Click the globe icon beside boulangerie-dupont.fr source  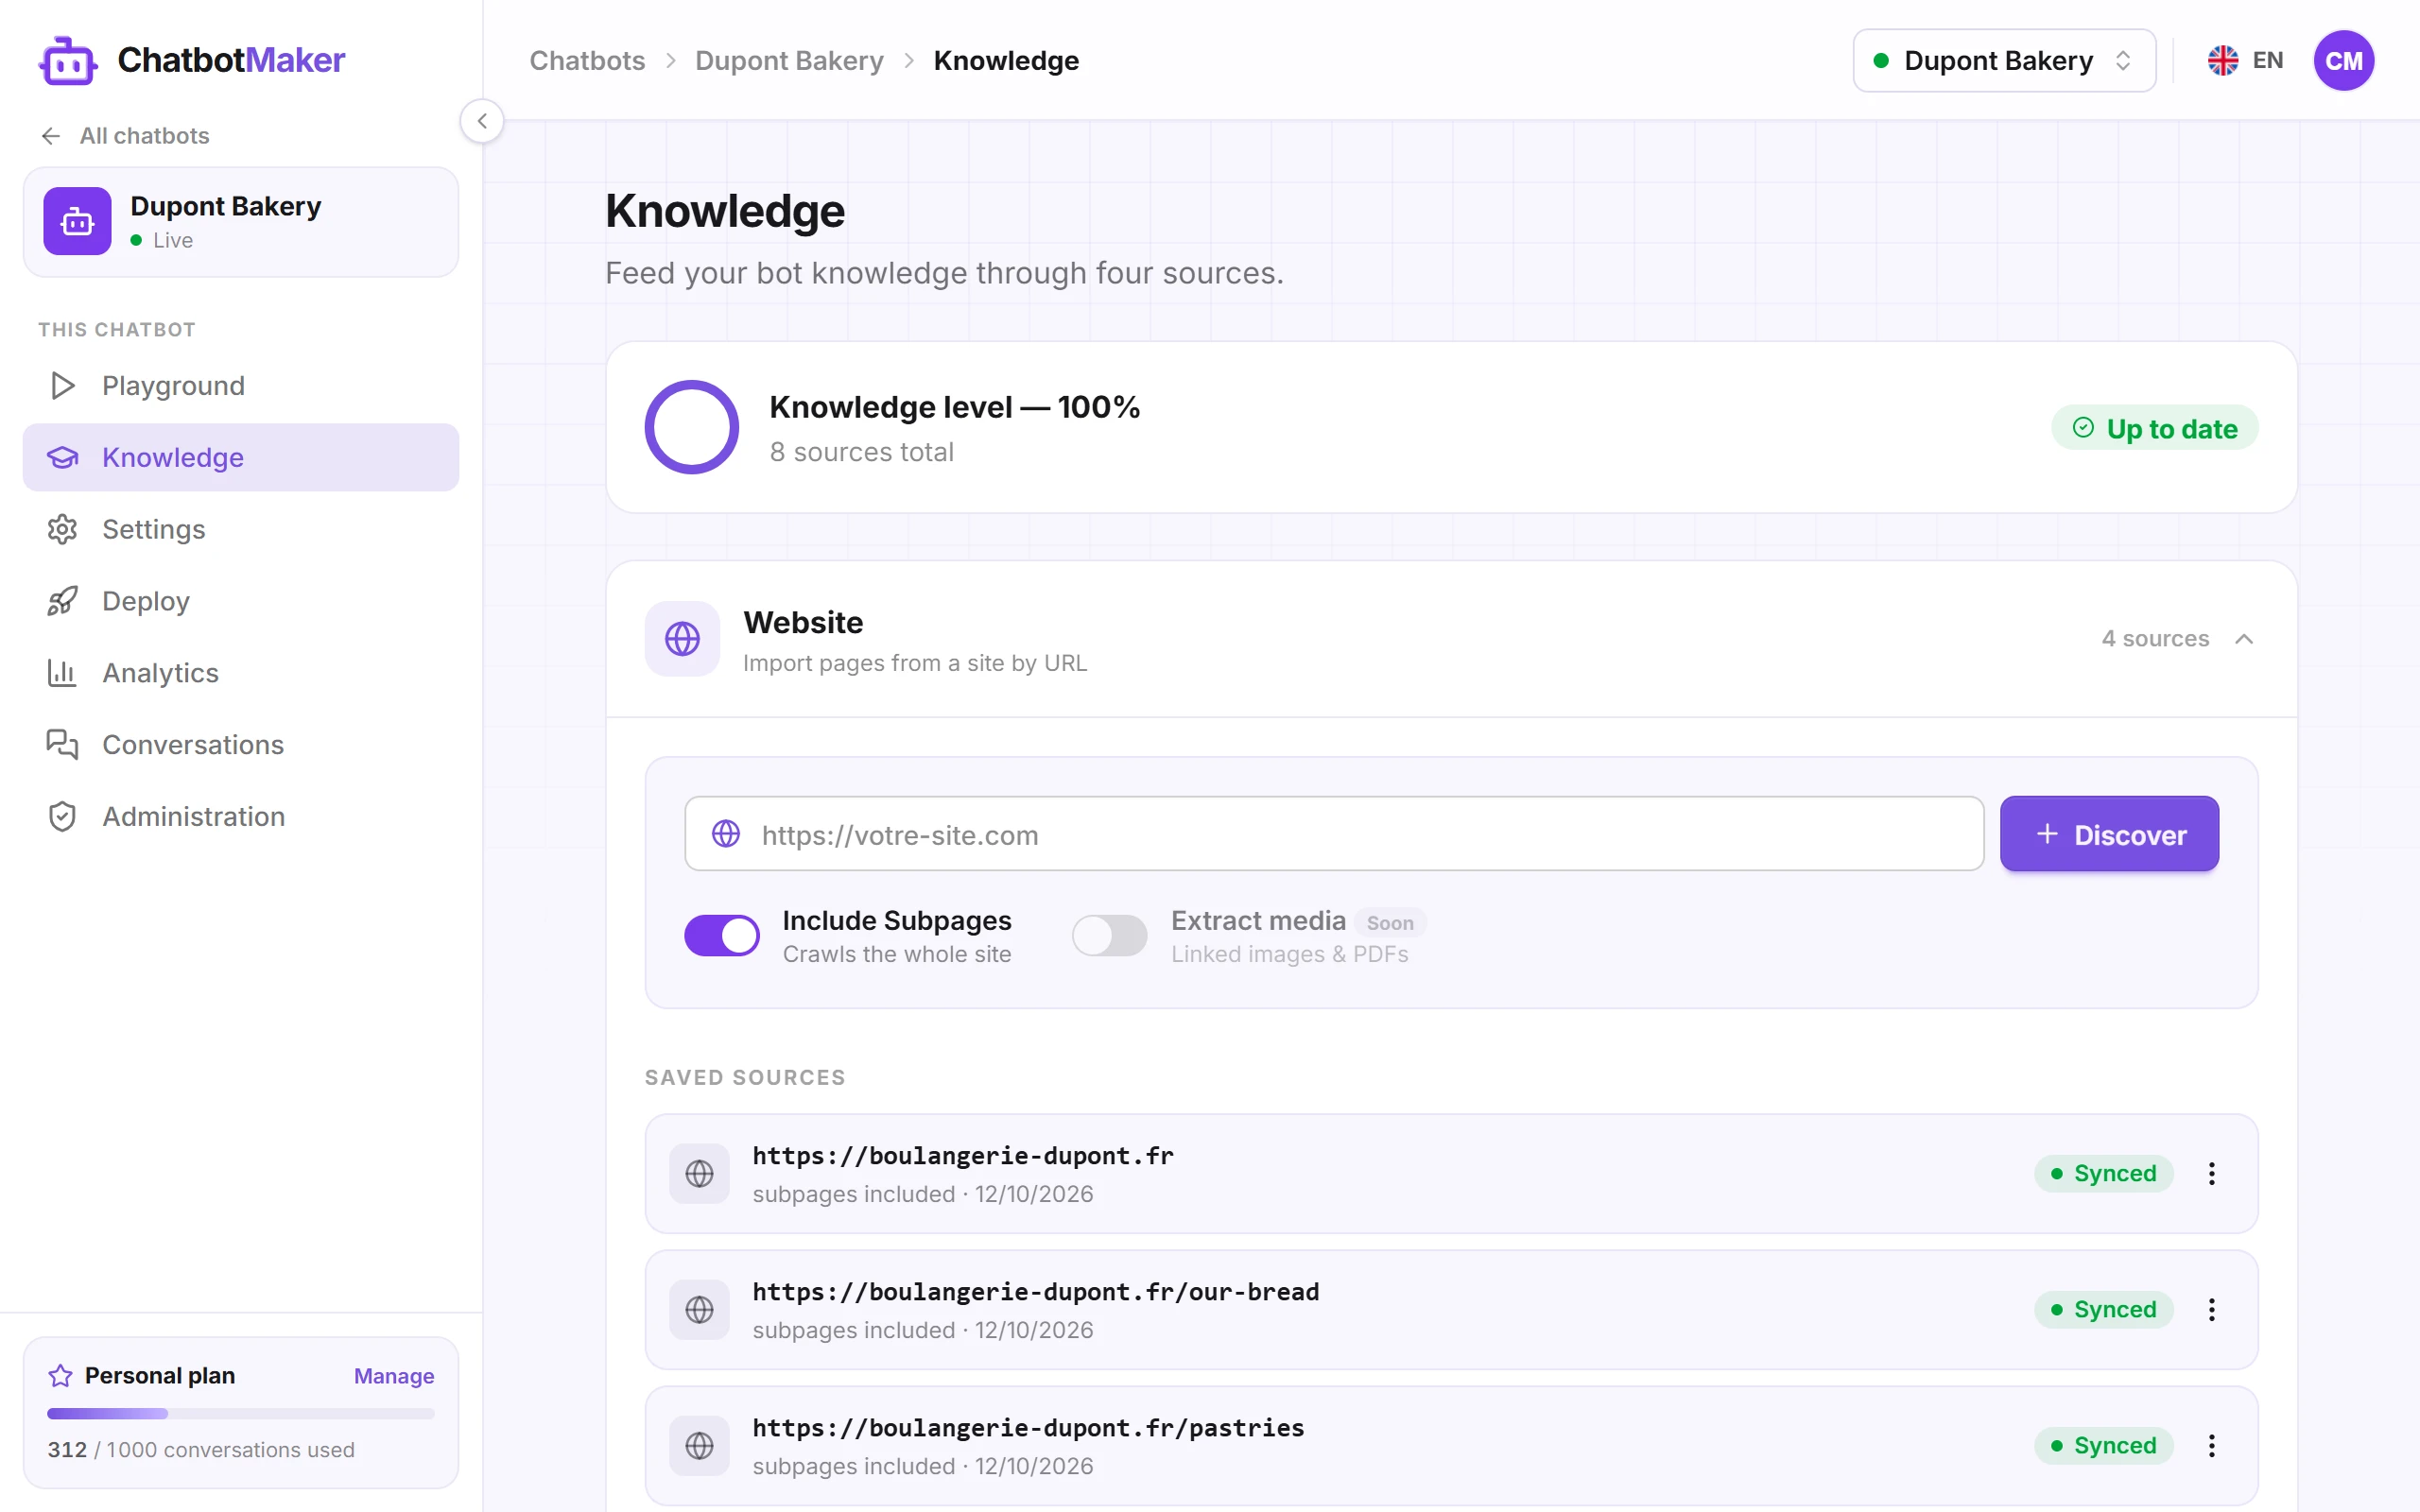click(699, 1173)
